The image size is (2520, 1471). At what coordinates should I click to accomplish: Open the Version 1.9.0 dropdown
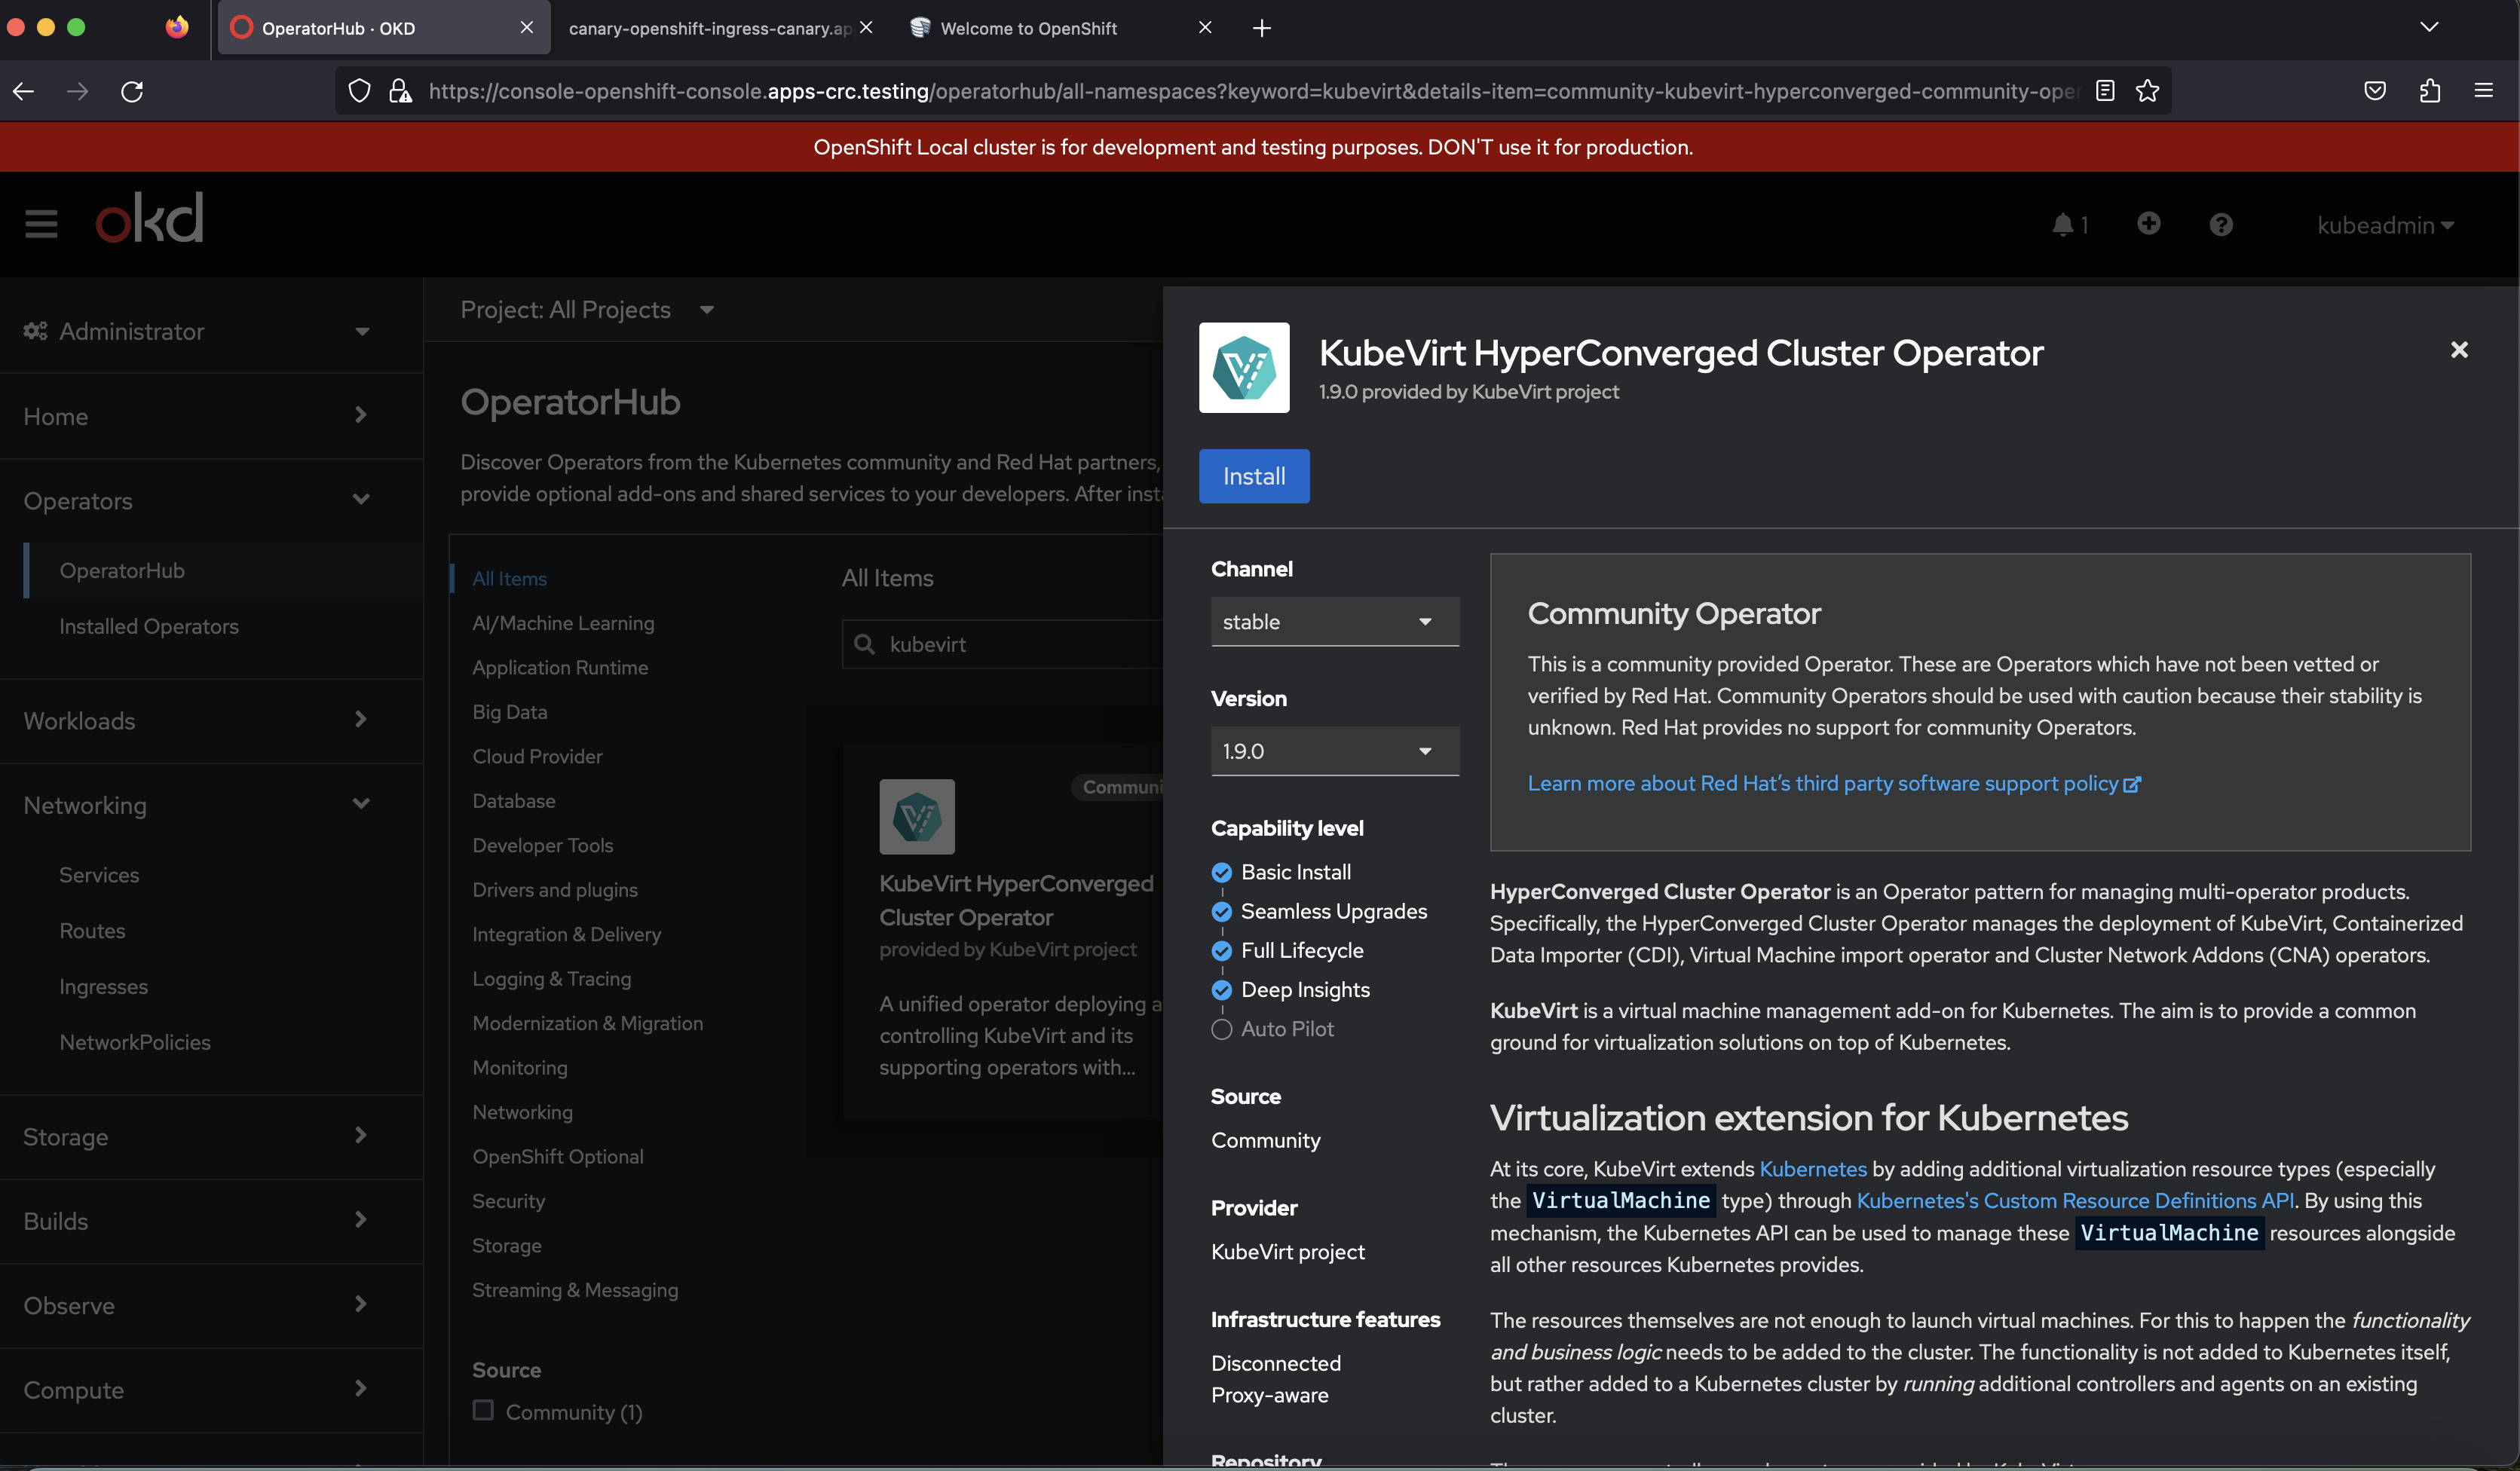point(1334,751)
